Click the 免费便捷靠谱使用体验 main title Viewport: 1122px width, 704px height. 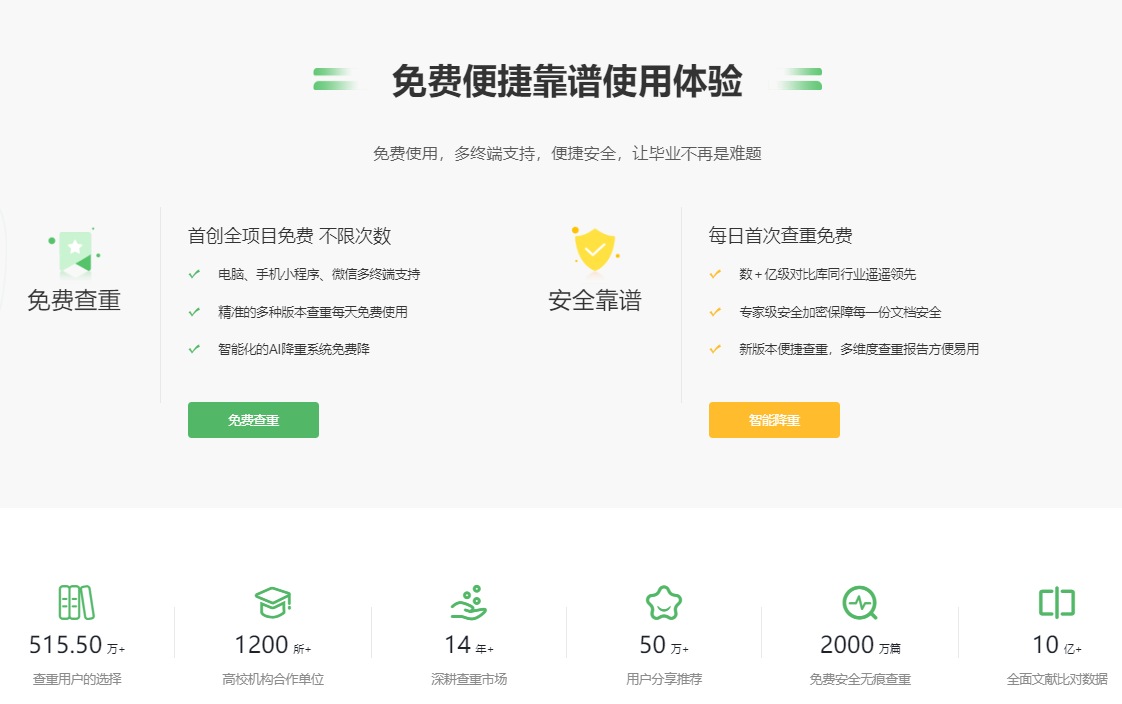[x=566, y=81]
